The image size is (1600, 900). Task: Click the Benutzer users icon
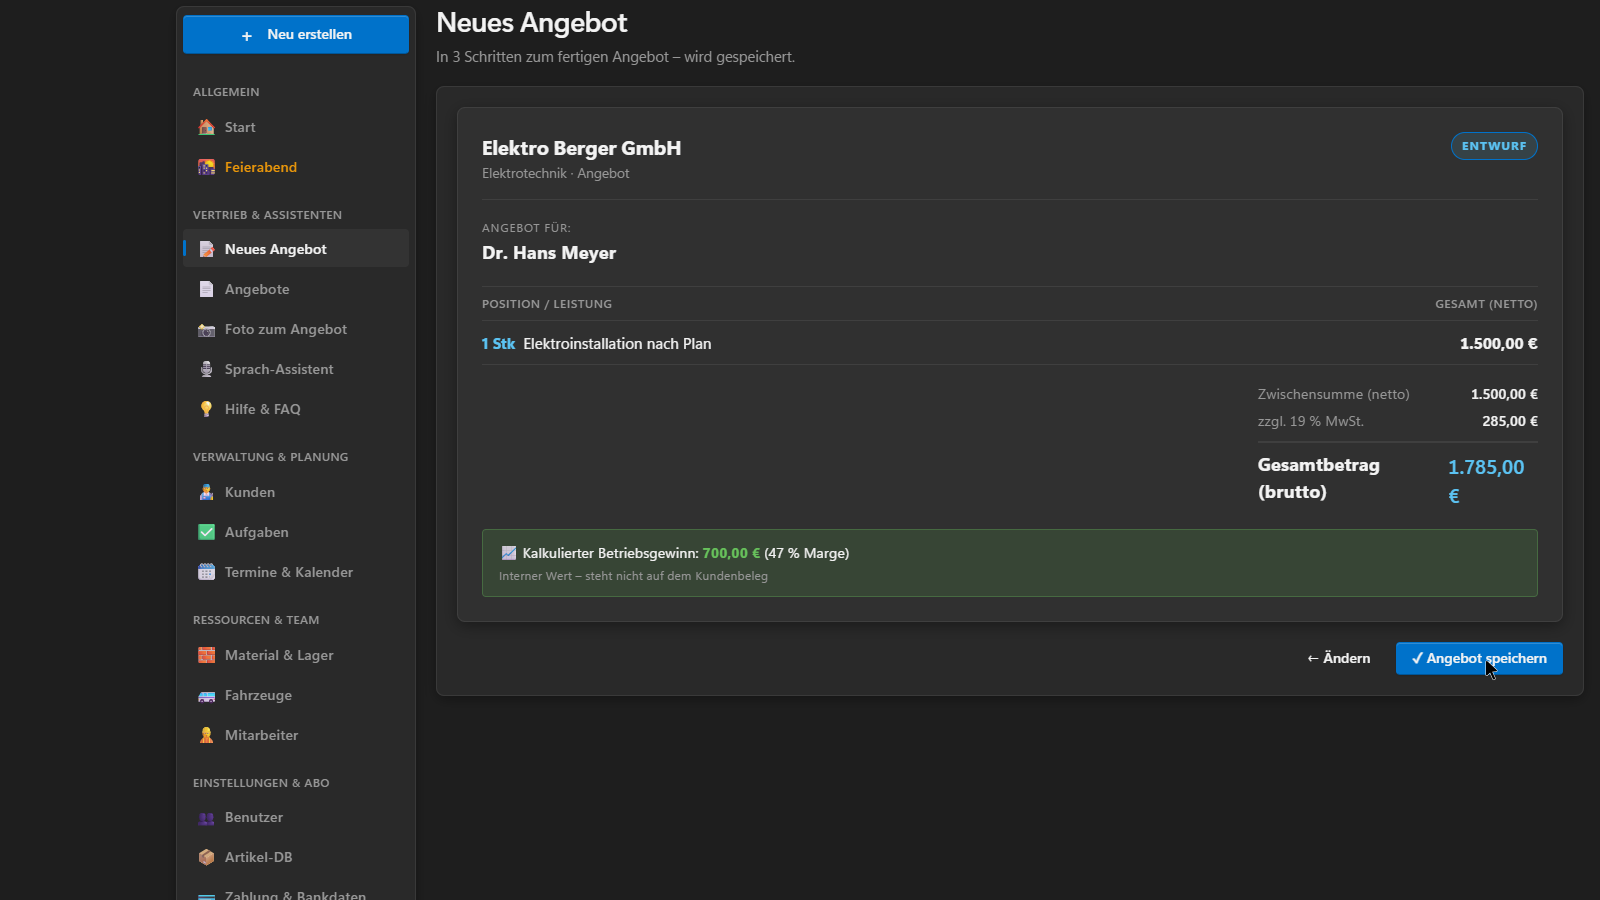pyautogui.click(x=206, y=818)
